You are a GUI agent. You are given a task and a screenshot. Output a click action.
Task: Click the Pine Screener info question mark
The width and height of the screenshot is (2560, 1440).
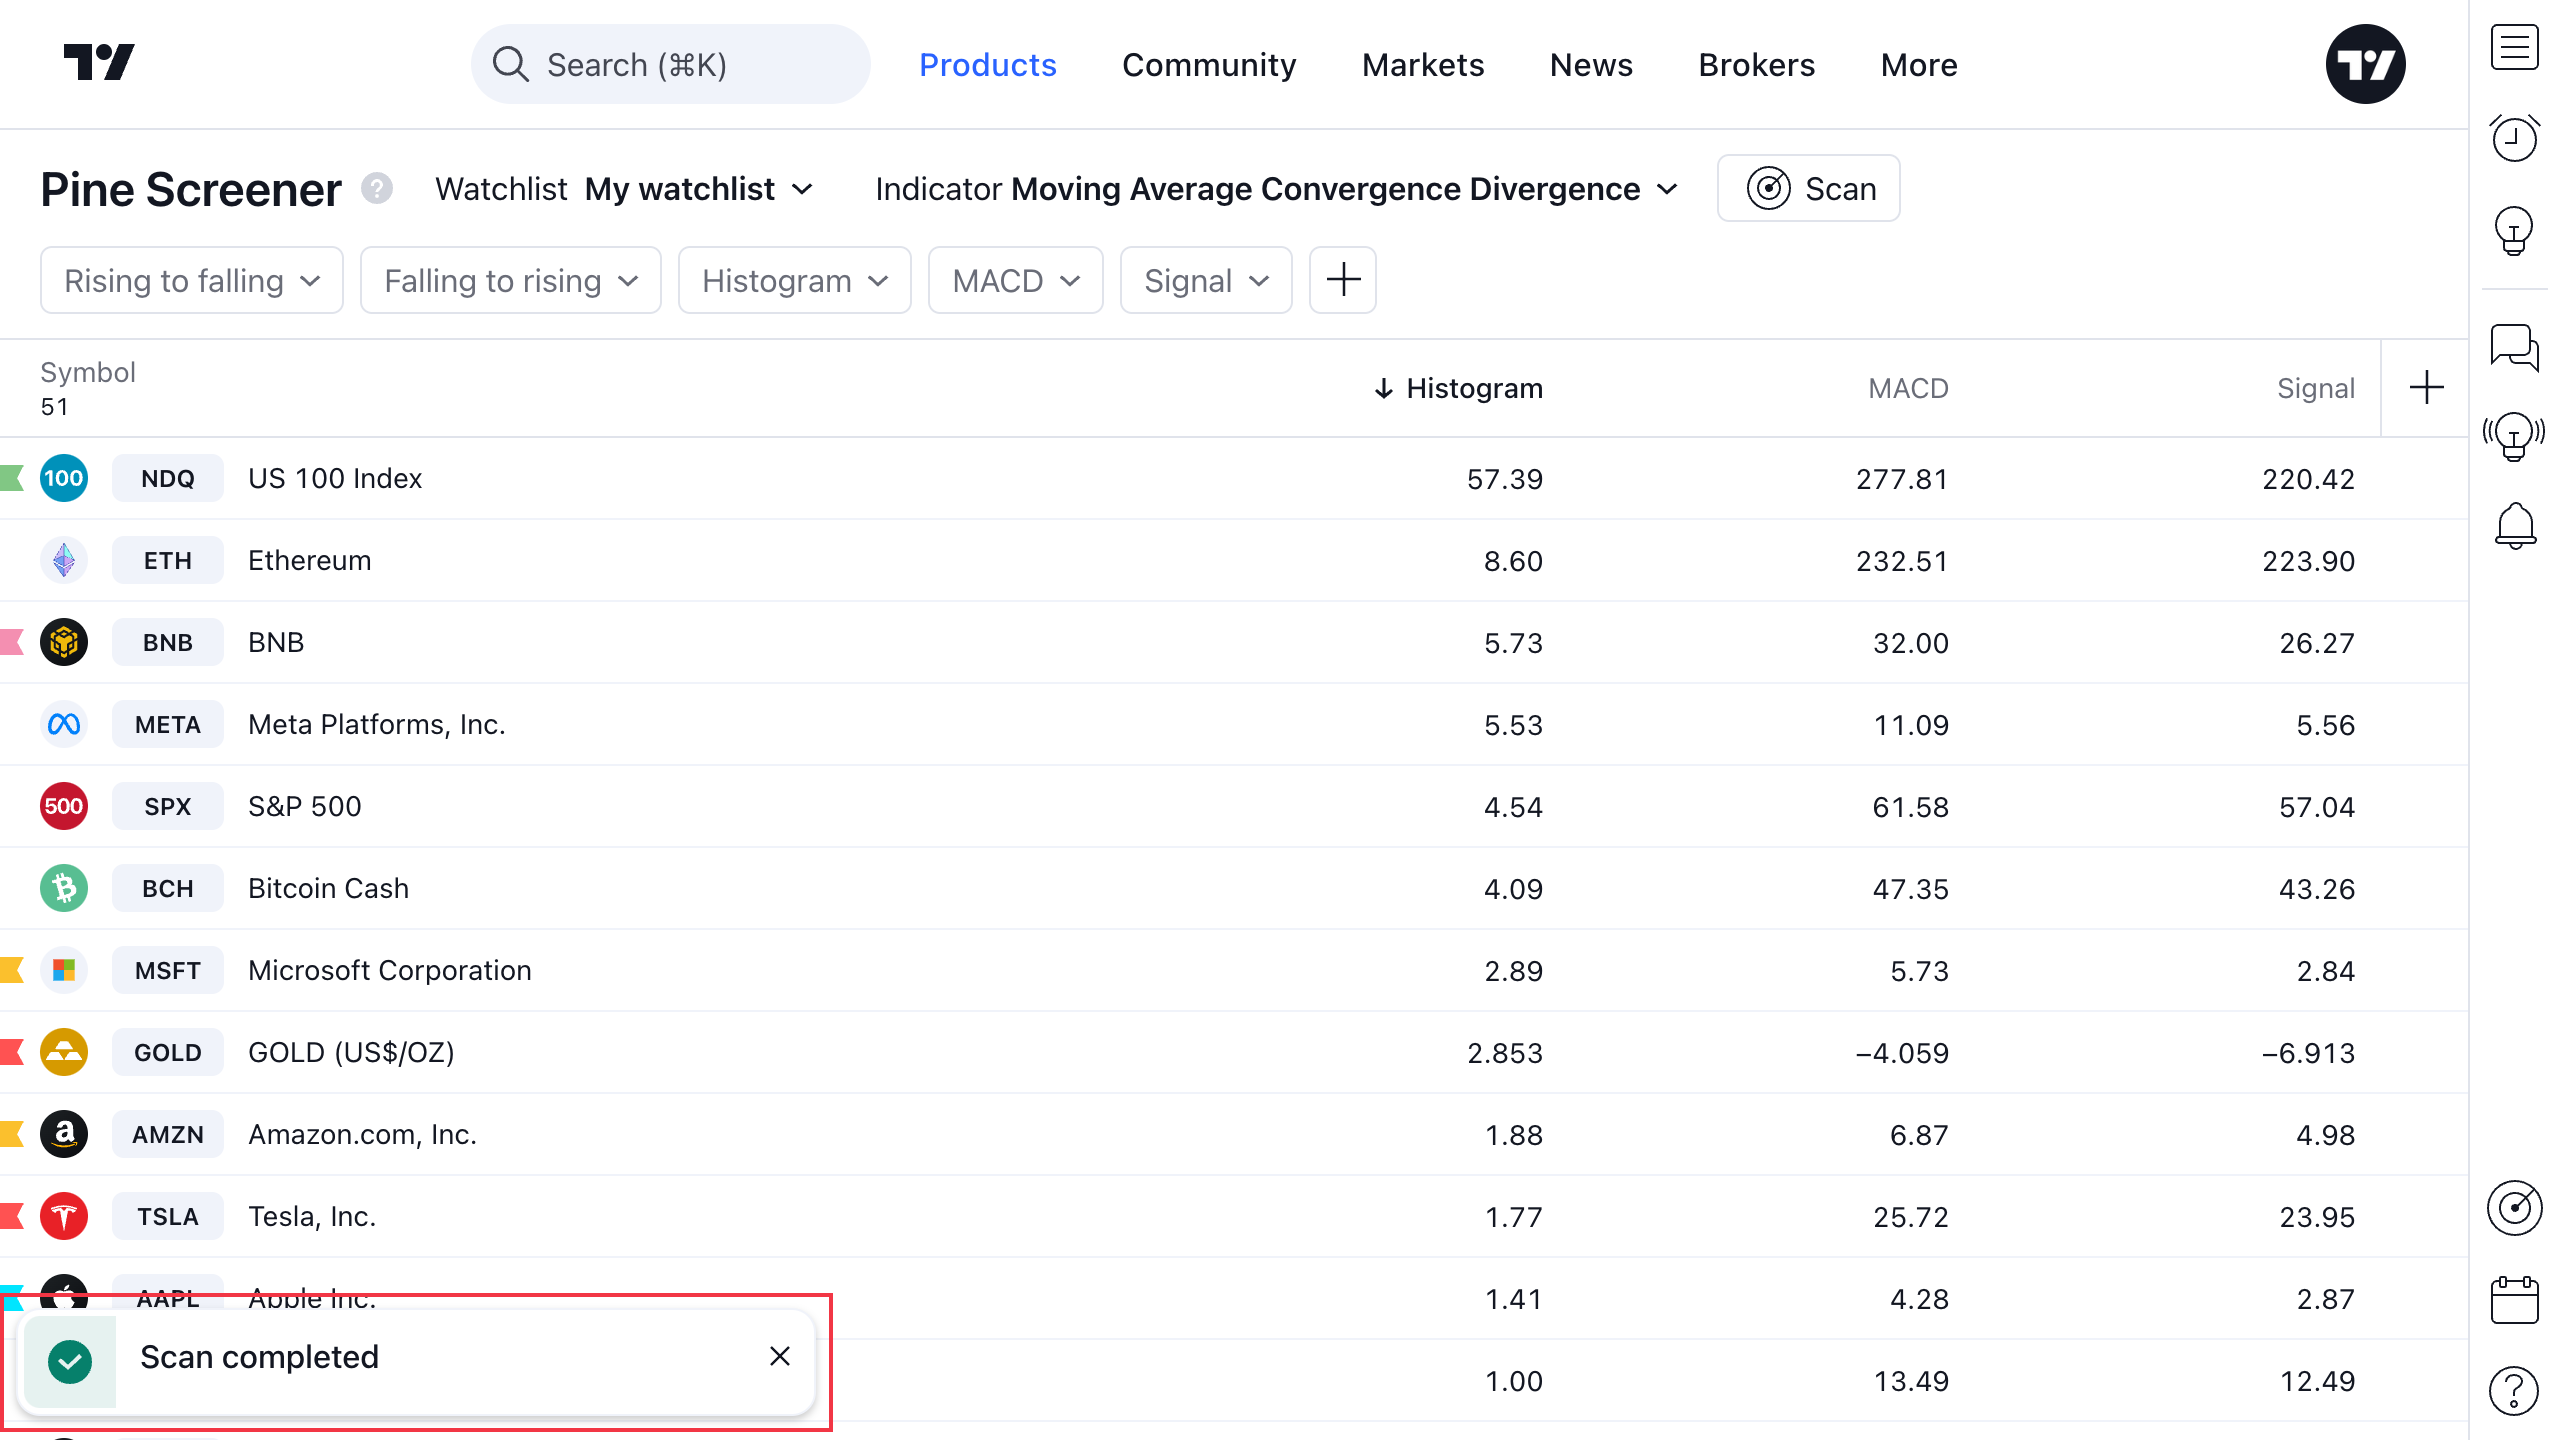pyautogui.click(x=377, y=188)
